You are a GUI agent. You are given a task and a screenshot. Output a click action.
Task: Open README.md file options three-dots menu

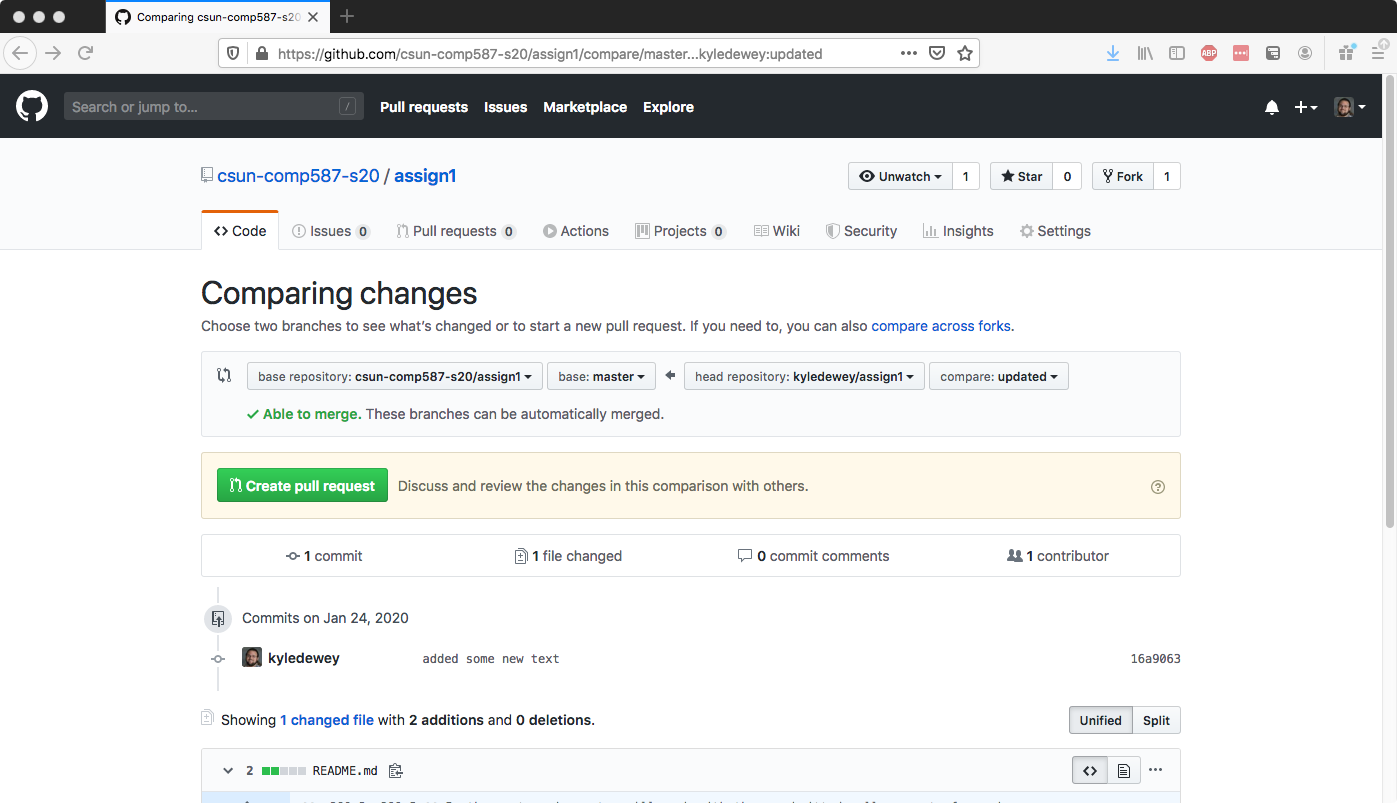pos(1156,770)
